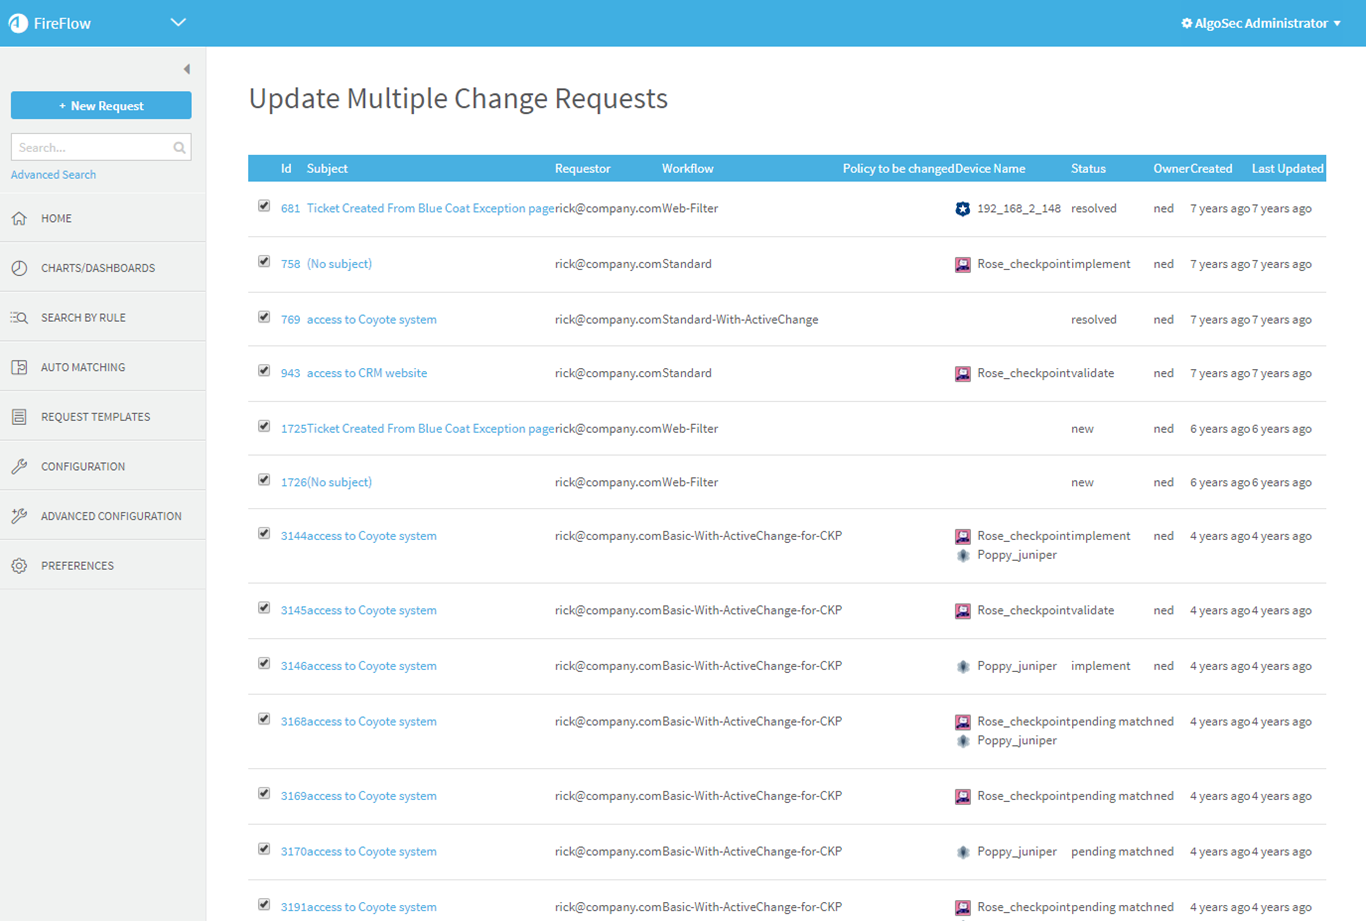This screenshot has height=921, width=1366.
Task: Click device icon for 192_168_2_148
Action: [962, 209]
